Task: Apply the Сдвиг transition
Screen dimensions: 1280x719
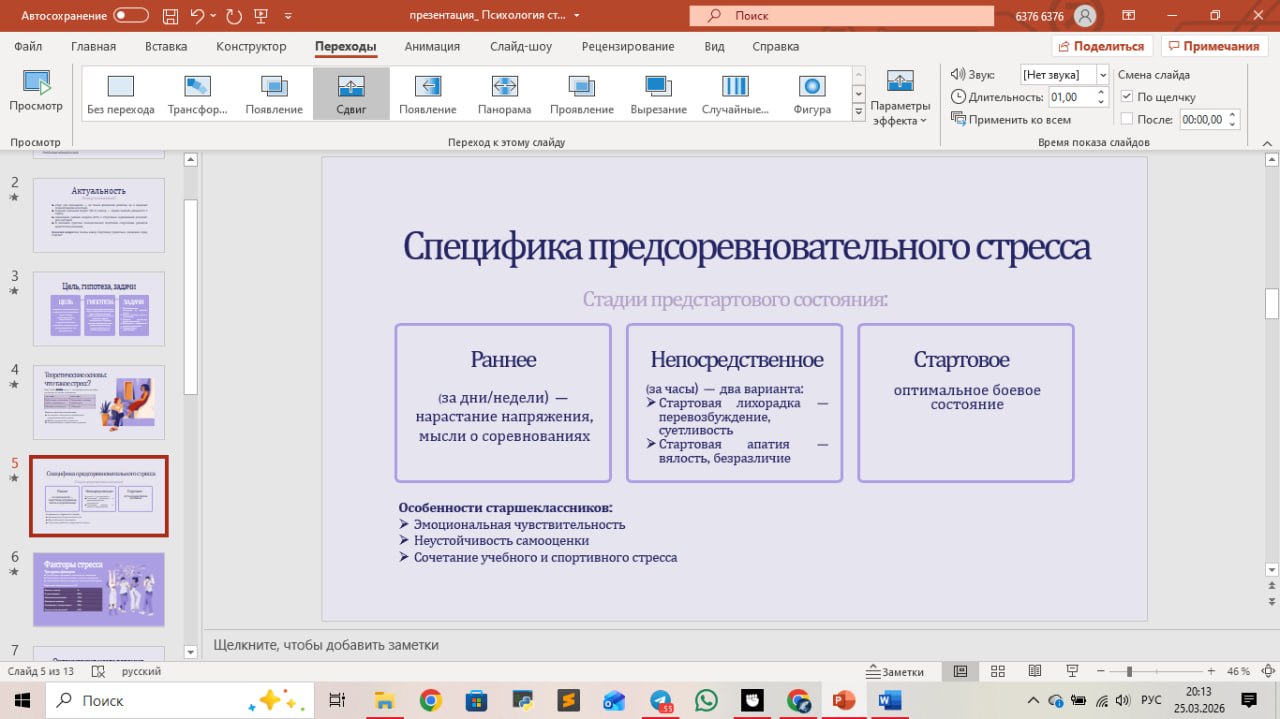Action: [351, 95]
